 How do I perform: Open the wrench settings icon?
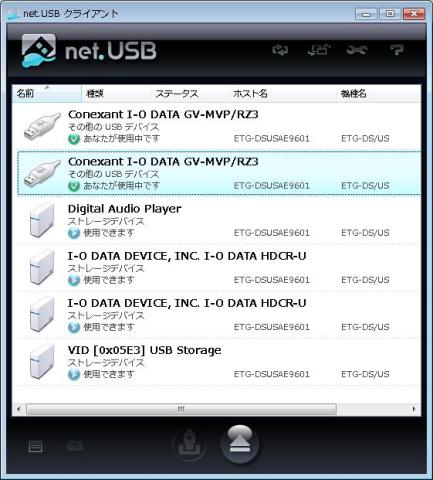point(357,50)
